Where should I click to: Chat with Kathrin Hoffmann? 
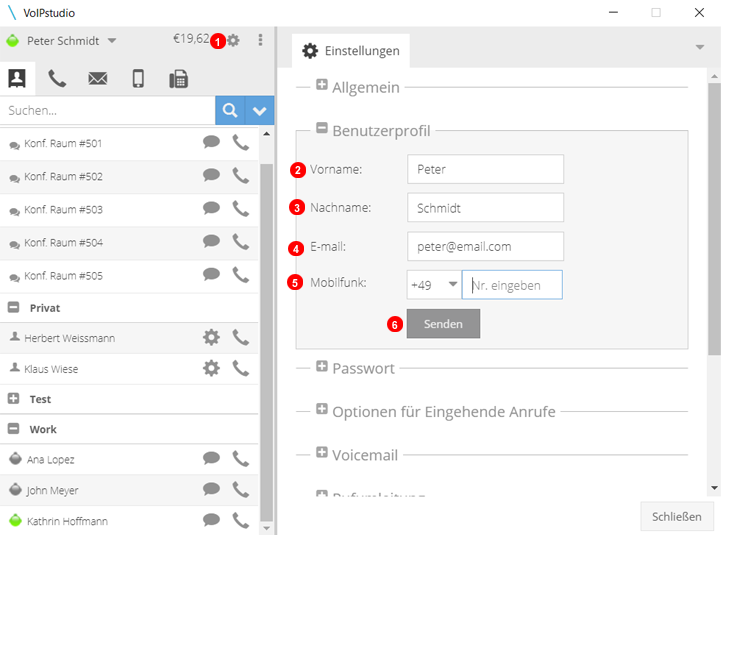(x=211, y=519)
